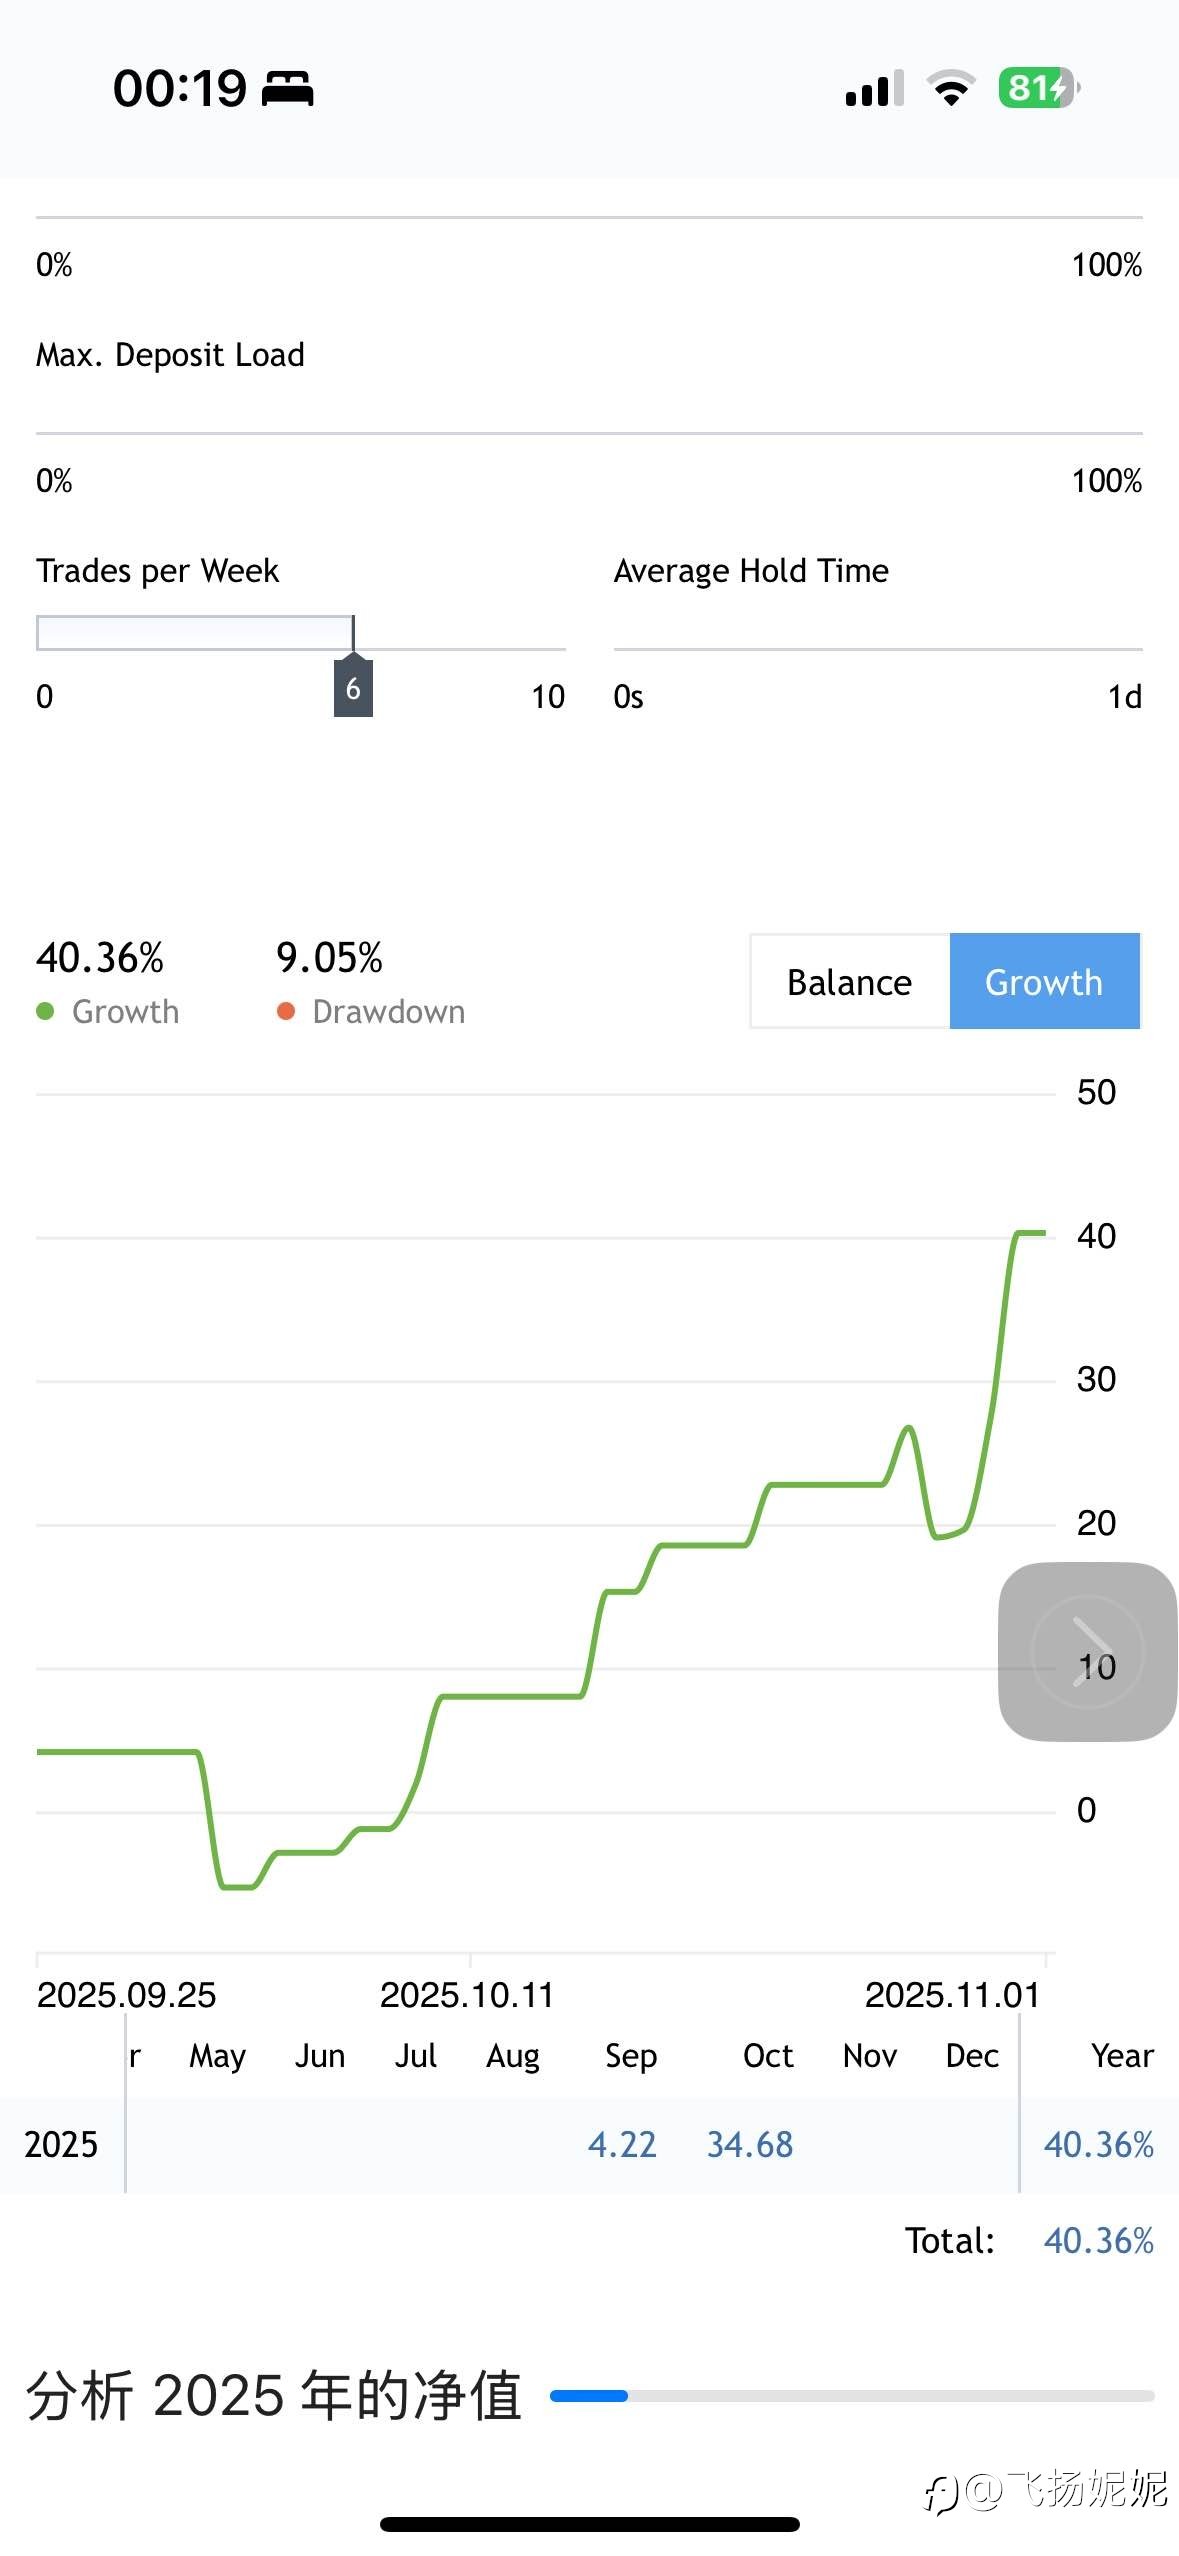
Task: Tap the 2025.10.11 date marker on chart axis
Action: (x=467, y=1994)
